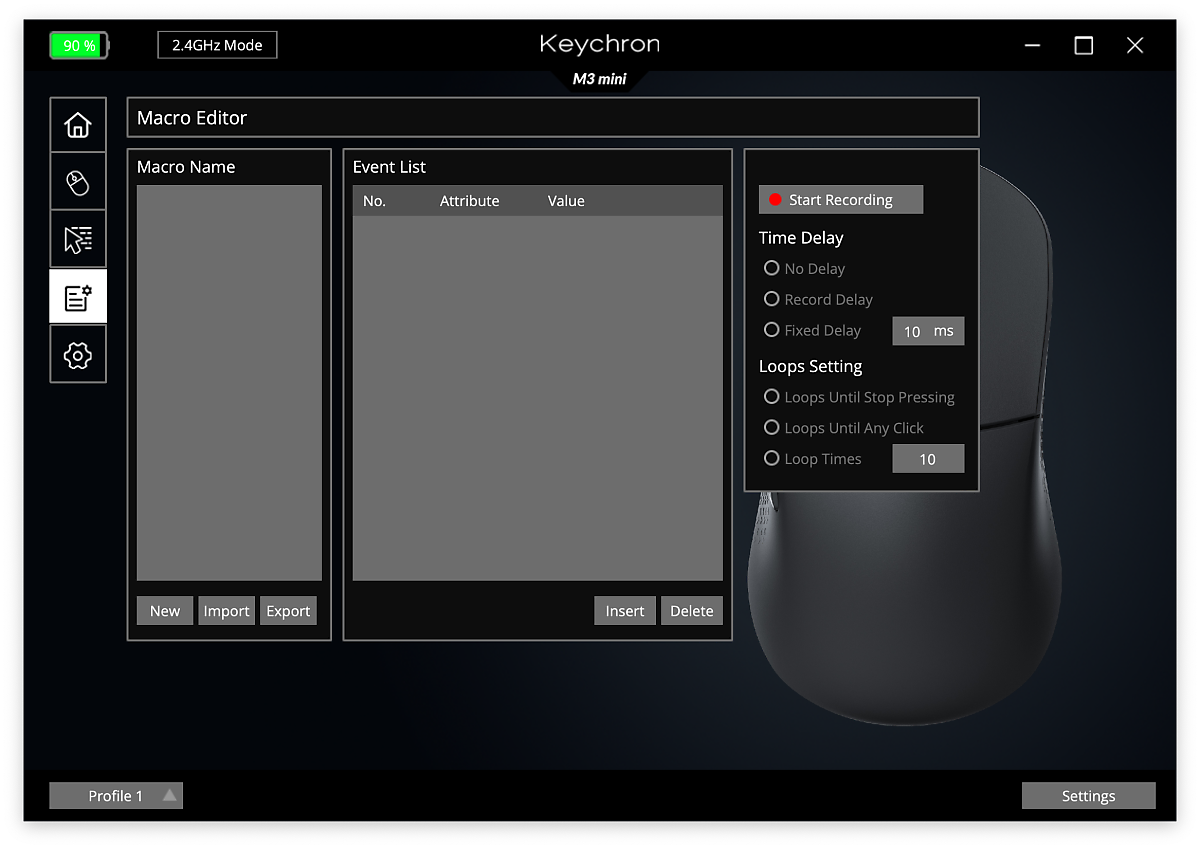Start recording a macro
The height and width of the screenshot is (849, 1200).
coord(841,200)
